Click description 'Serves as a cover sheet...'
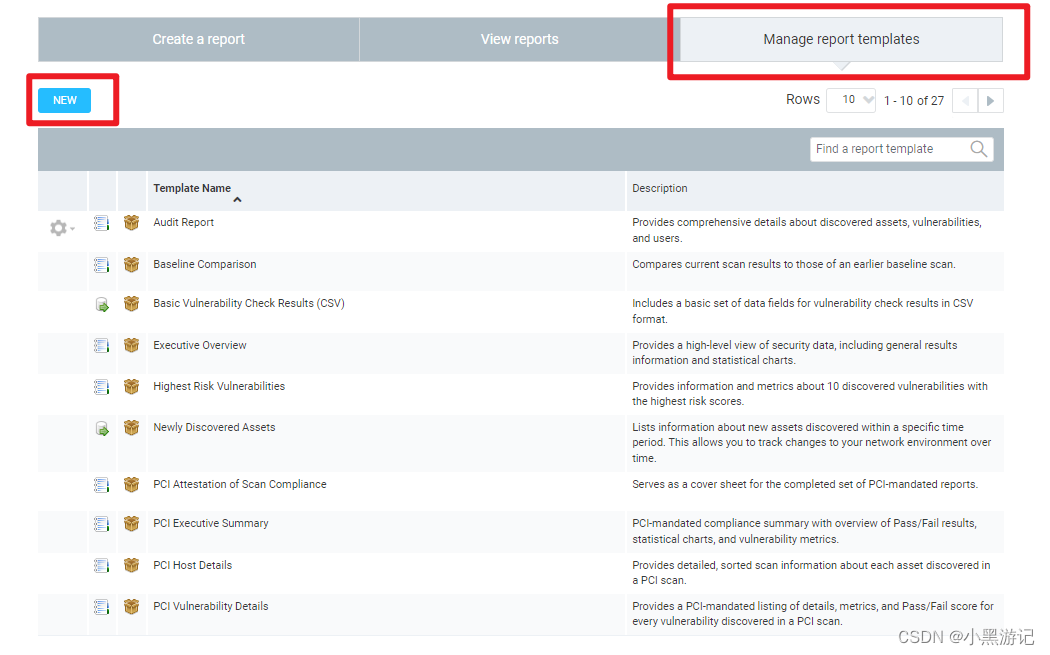Image resolution: width=1050 pixels, height=655 pixels. click(805, 484)
